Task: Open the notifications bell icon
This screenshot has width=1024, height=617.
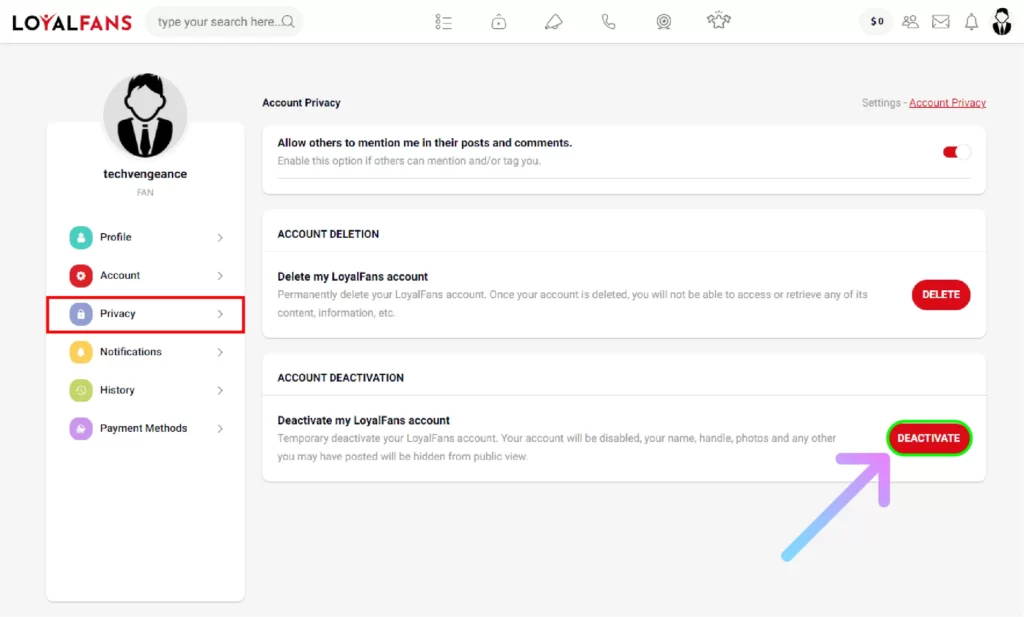Action: pos(972,22)
